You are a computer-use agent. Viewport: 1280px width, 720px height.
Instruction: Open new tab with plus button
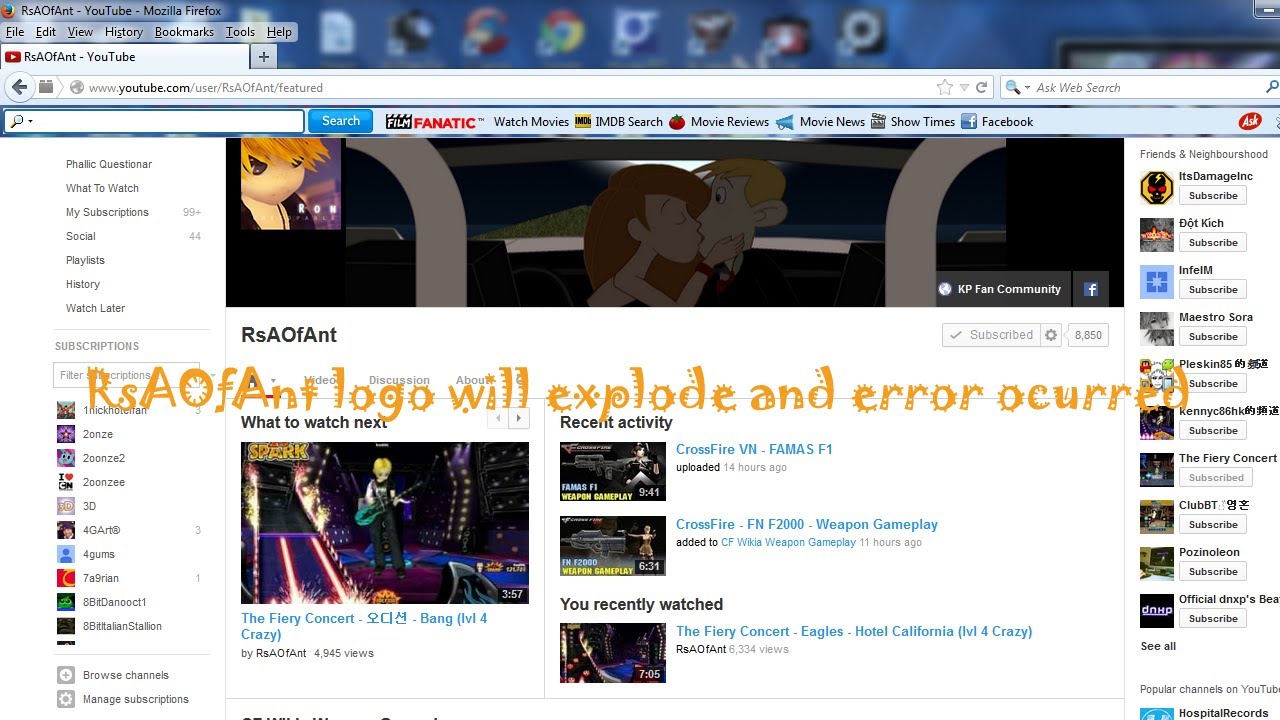(x=264, y=57)
